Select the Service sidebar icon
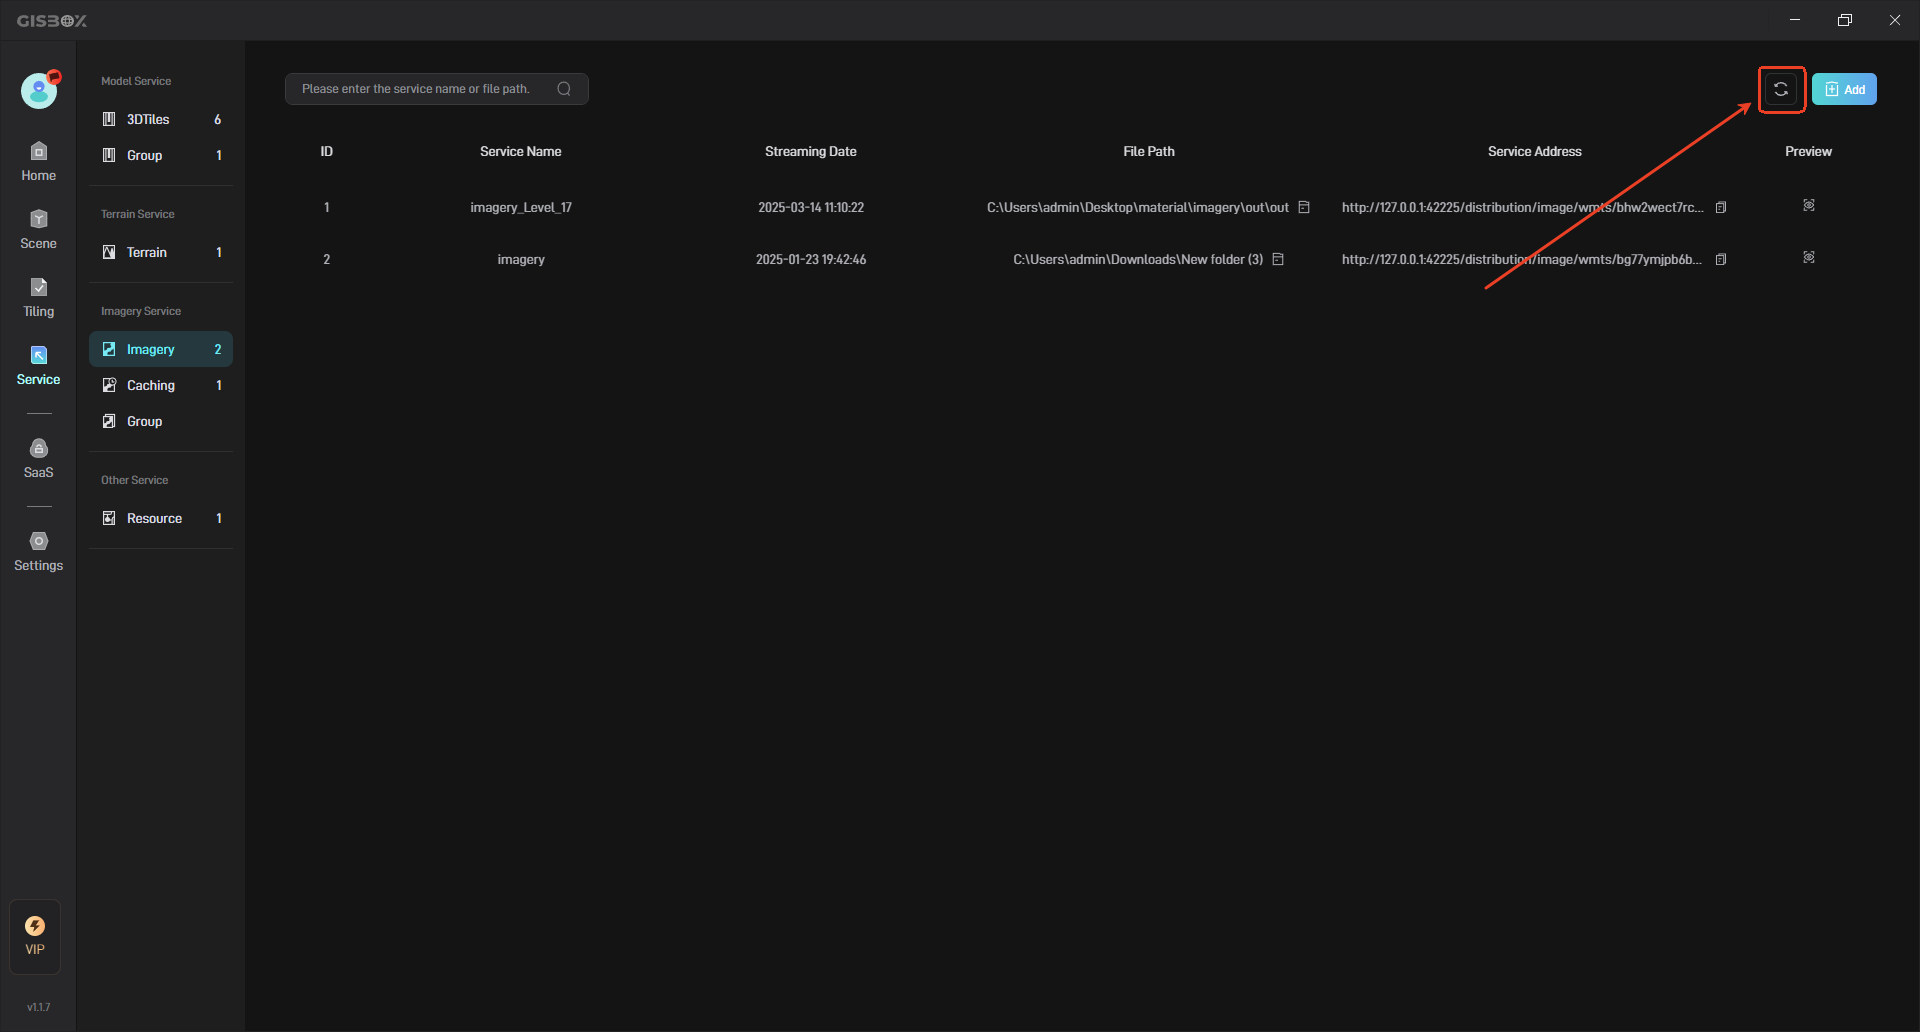Viewport: 1920px width, 1032px height. (38, 366)
